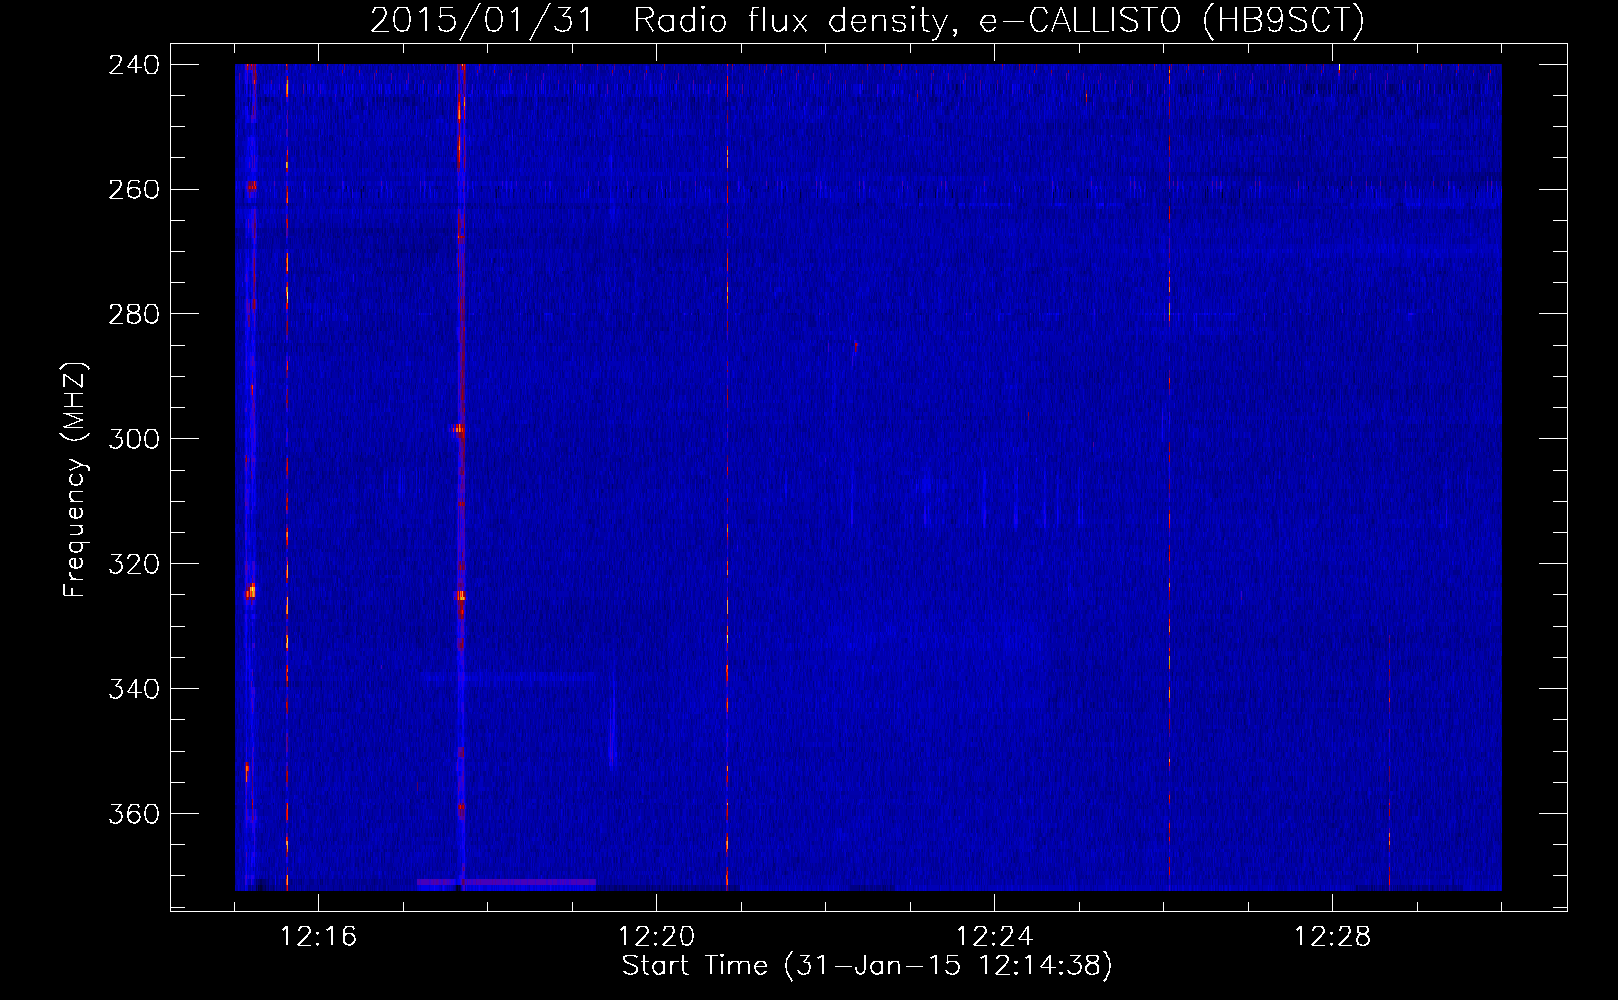The image size is (1618, 1000).
Task: Click the 360 frequency tick label
Action: pyautogui.click(x=134, y=814)
